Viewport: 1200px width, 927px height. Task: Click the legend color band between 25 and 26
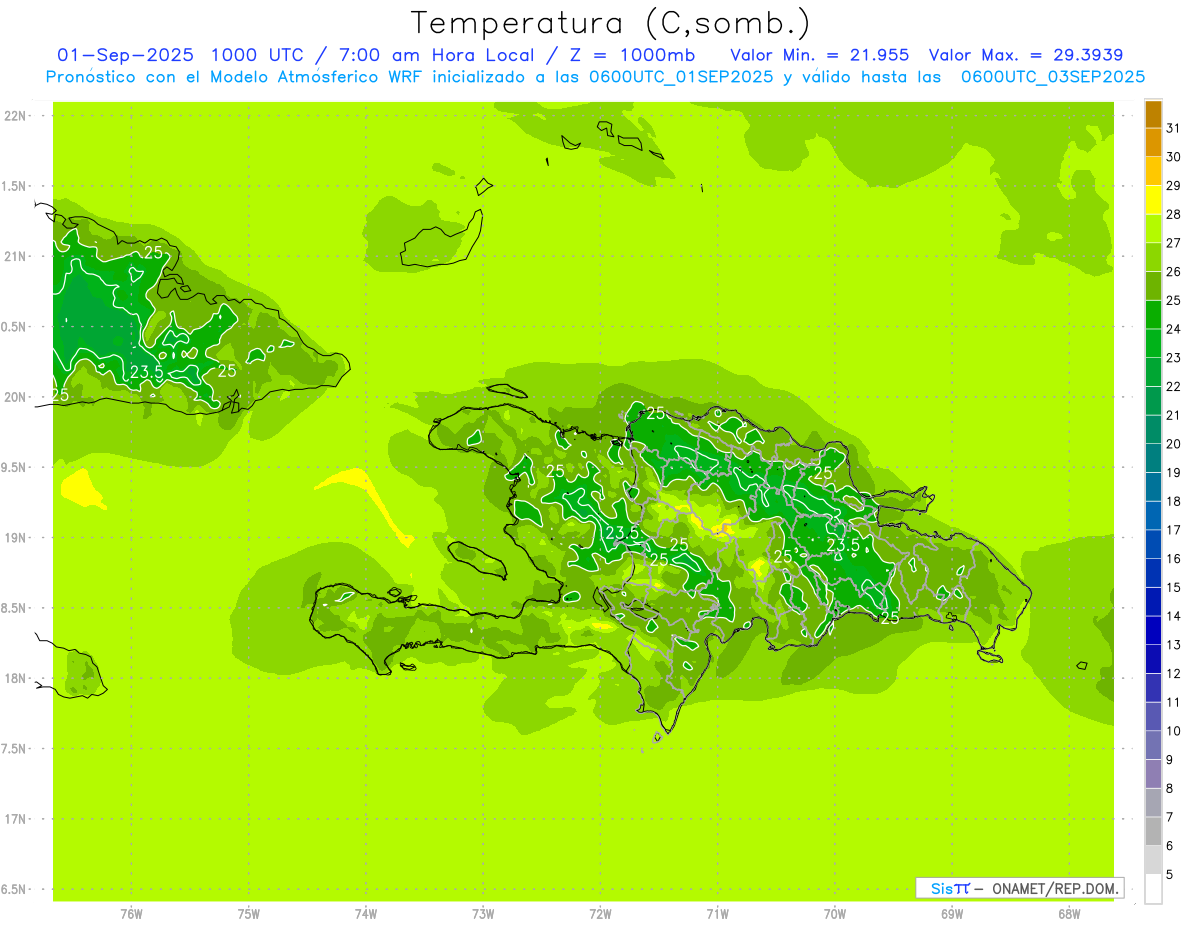click(1153, 286)
